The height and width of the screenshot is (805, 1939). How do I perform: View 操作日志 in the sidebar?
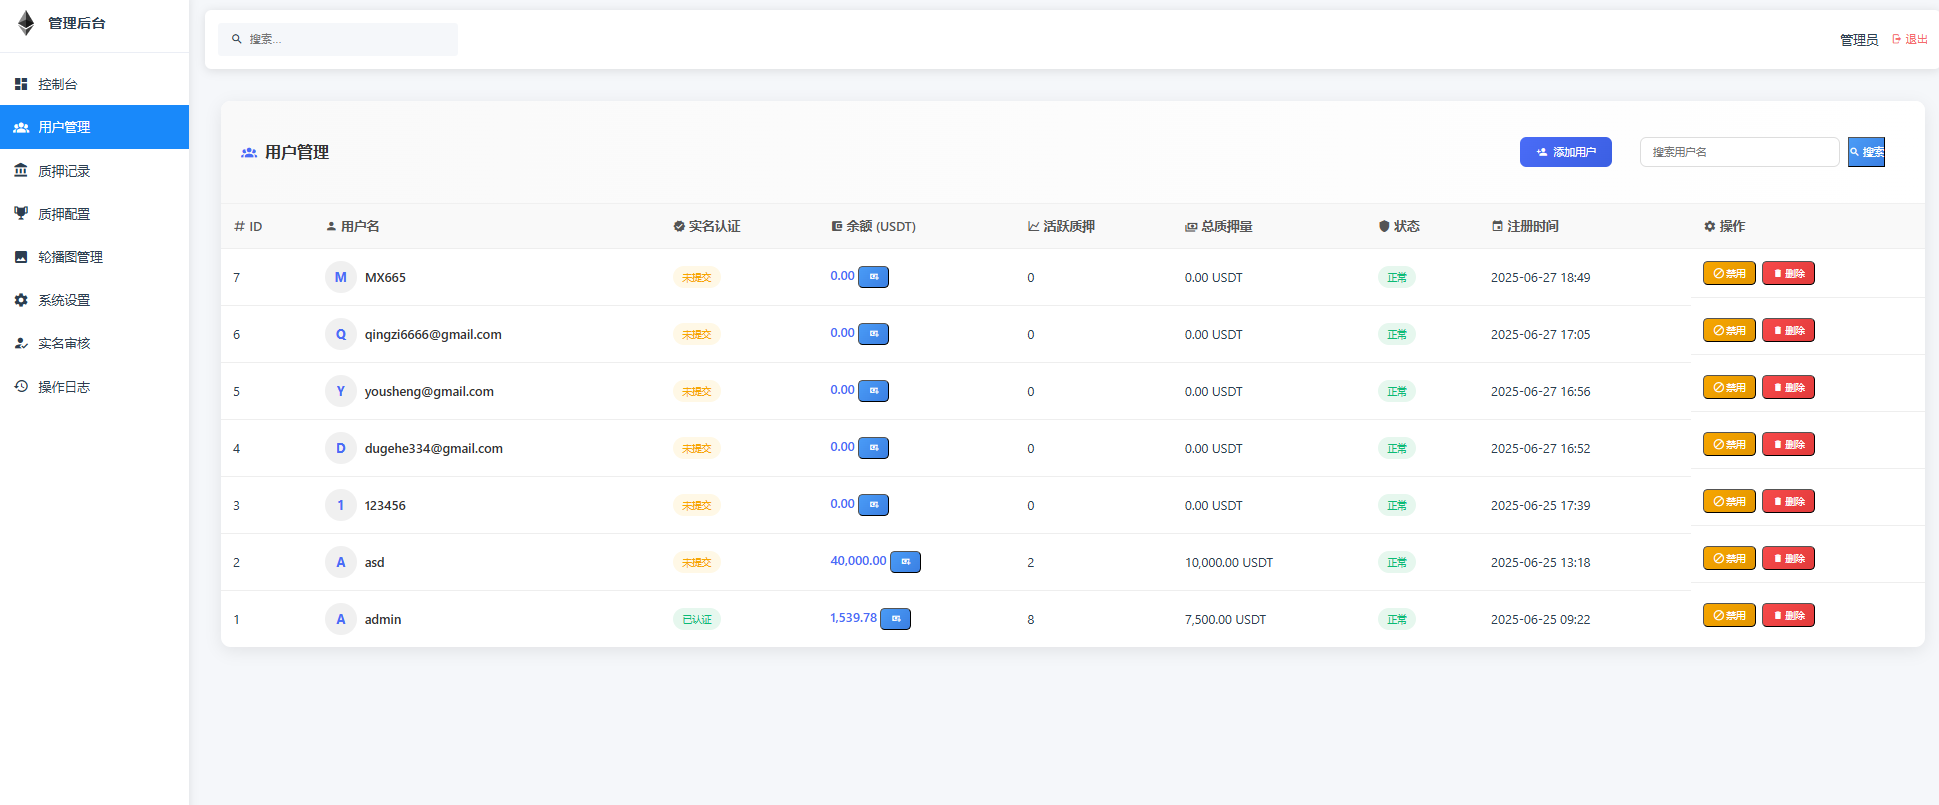point(64,387)
